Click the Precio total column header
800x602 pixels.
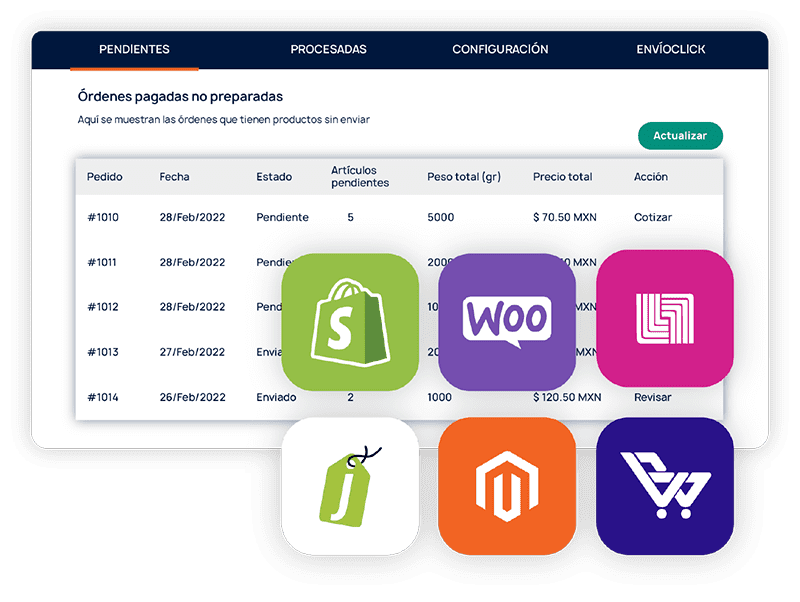point(561,176)
